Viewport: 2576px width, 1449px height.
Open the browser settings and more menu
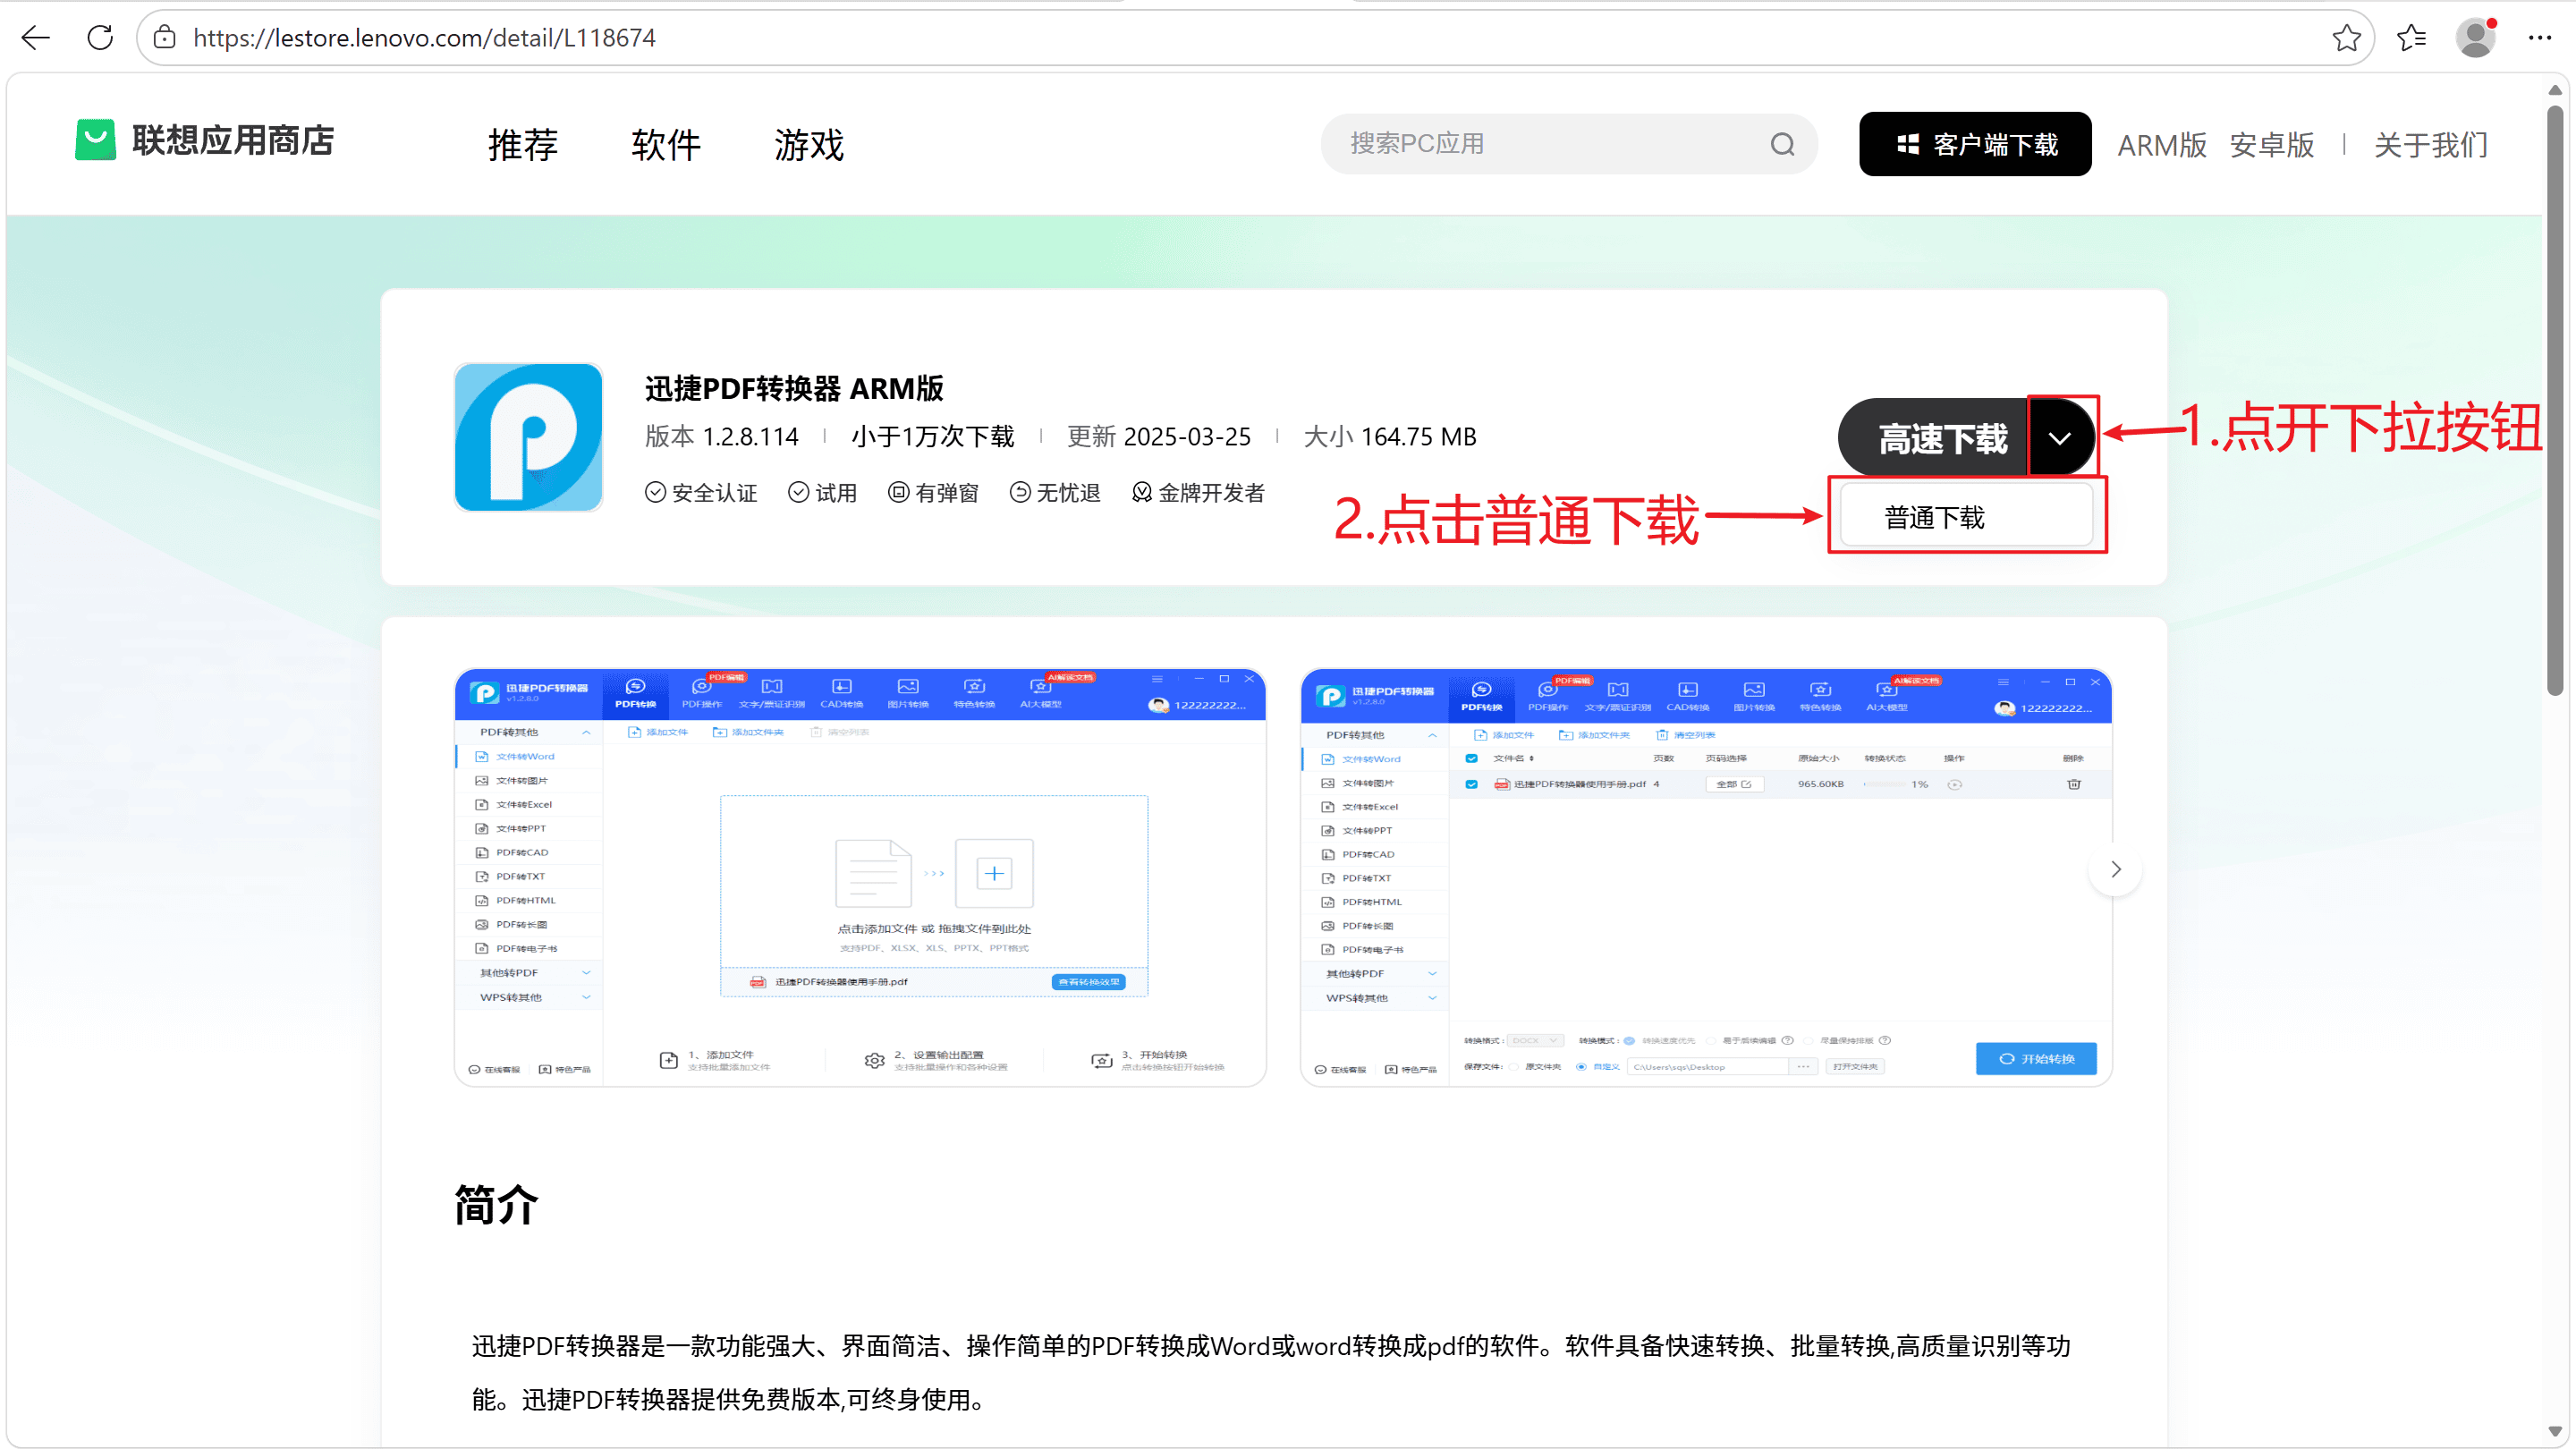tap(2540, 38)
